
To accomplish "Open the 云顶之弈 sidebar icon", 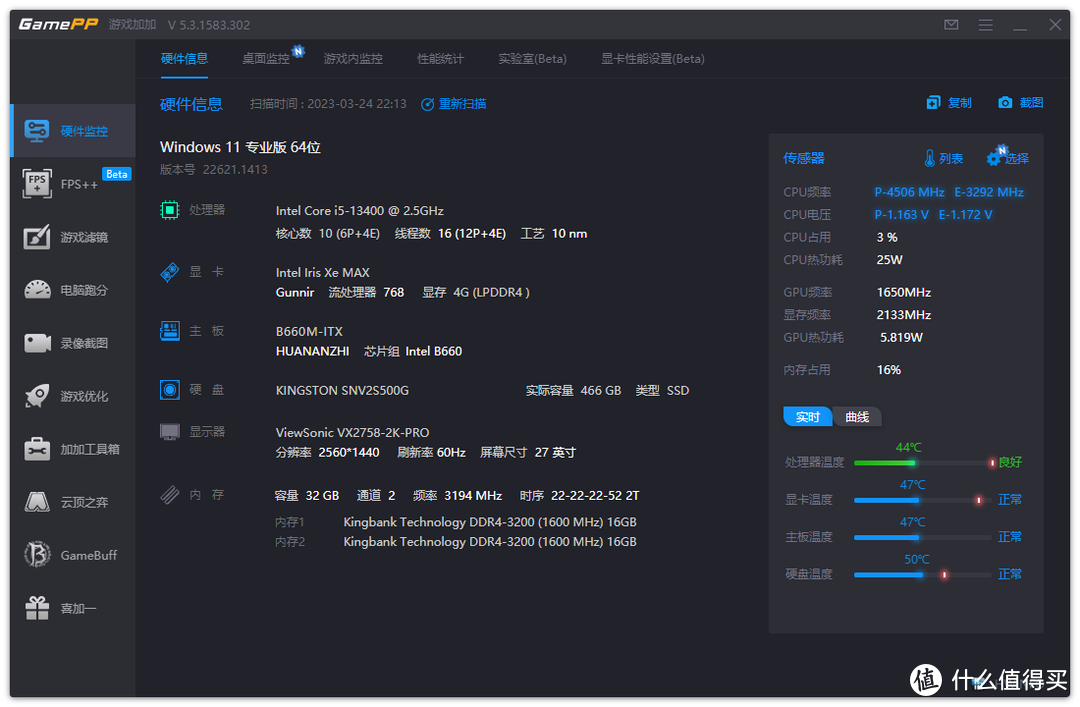I will tap(37, 502).
